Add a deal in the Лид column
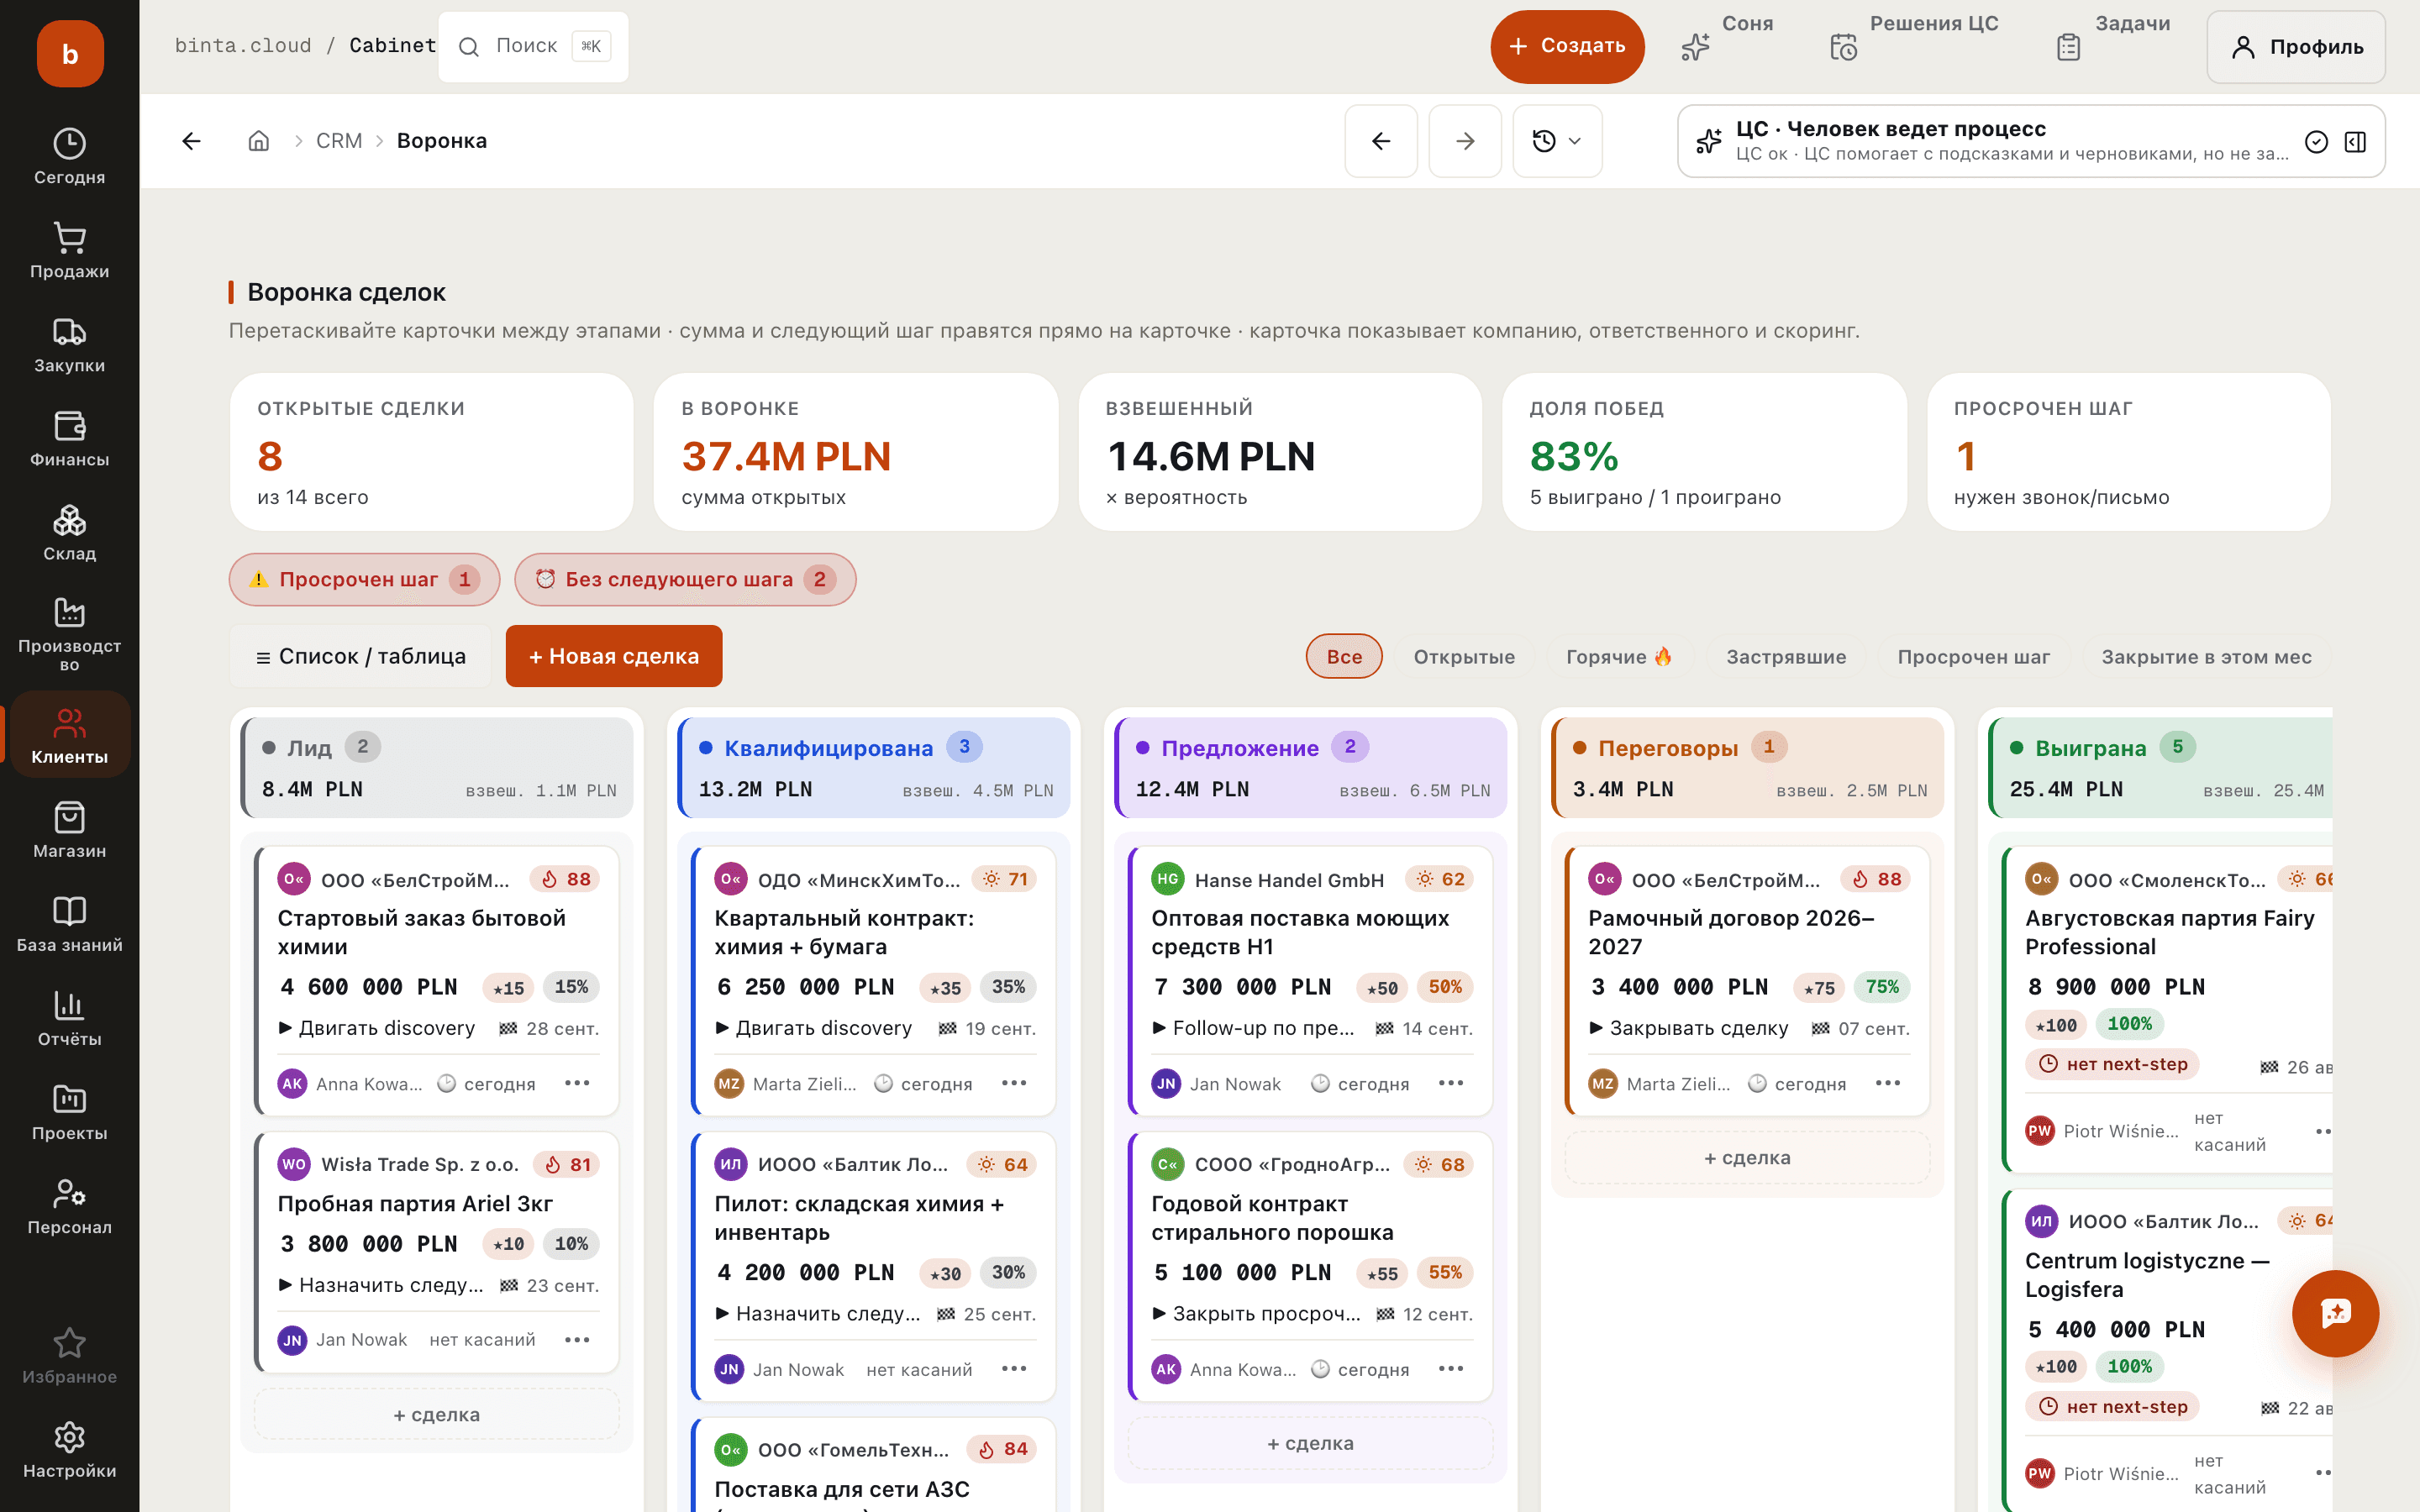 (437, 1414)
